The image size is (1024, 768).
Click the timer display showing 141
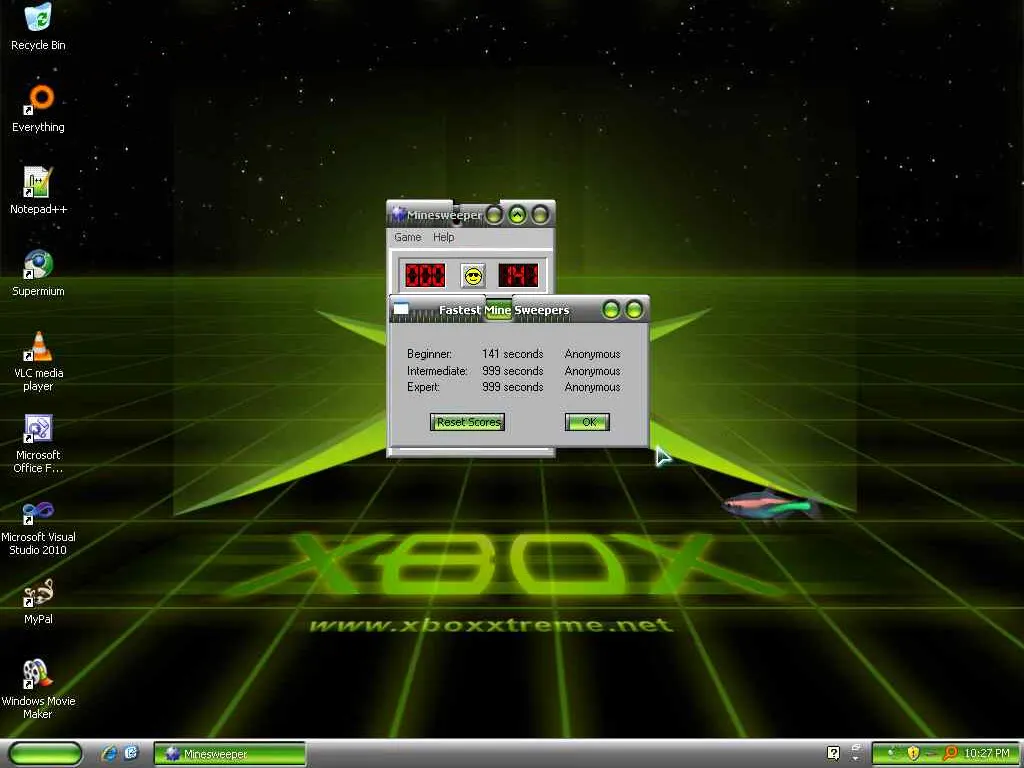coord(518,276)
